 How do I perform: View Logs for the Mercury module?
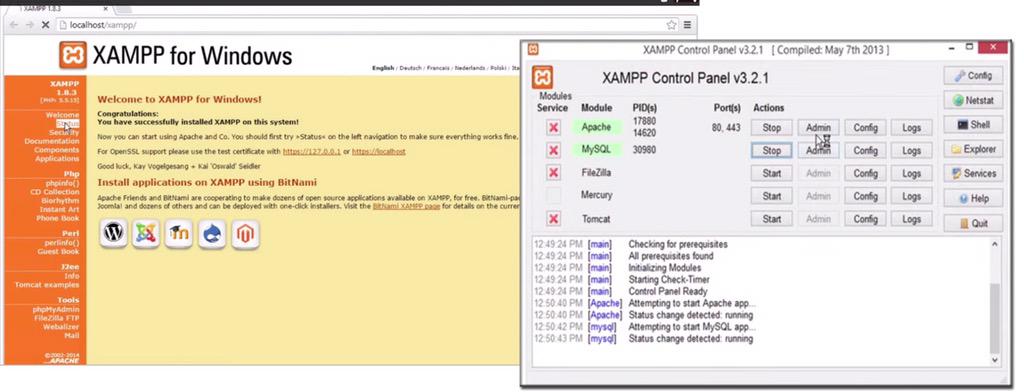912,196
